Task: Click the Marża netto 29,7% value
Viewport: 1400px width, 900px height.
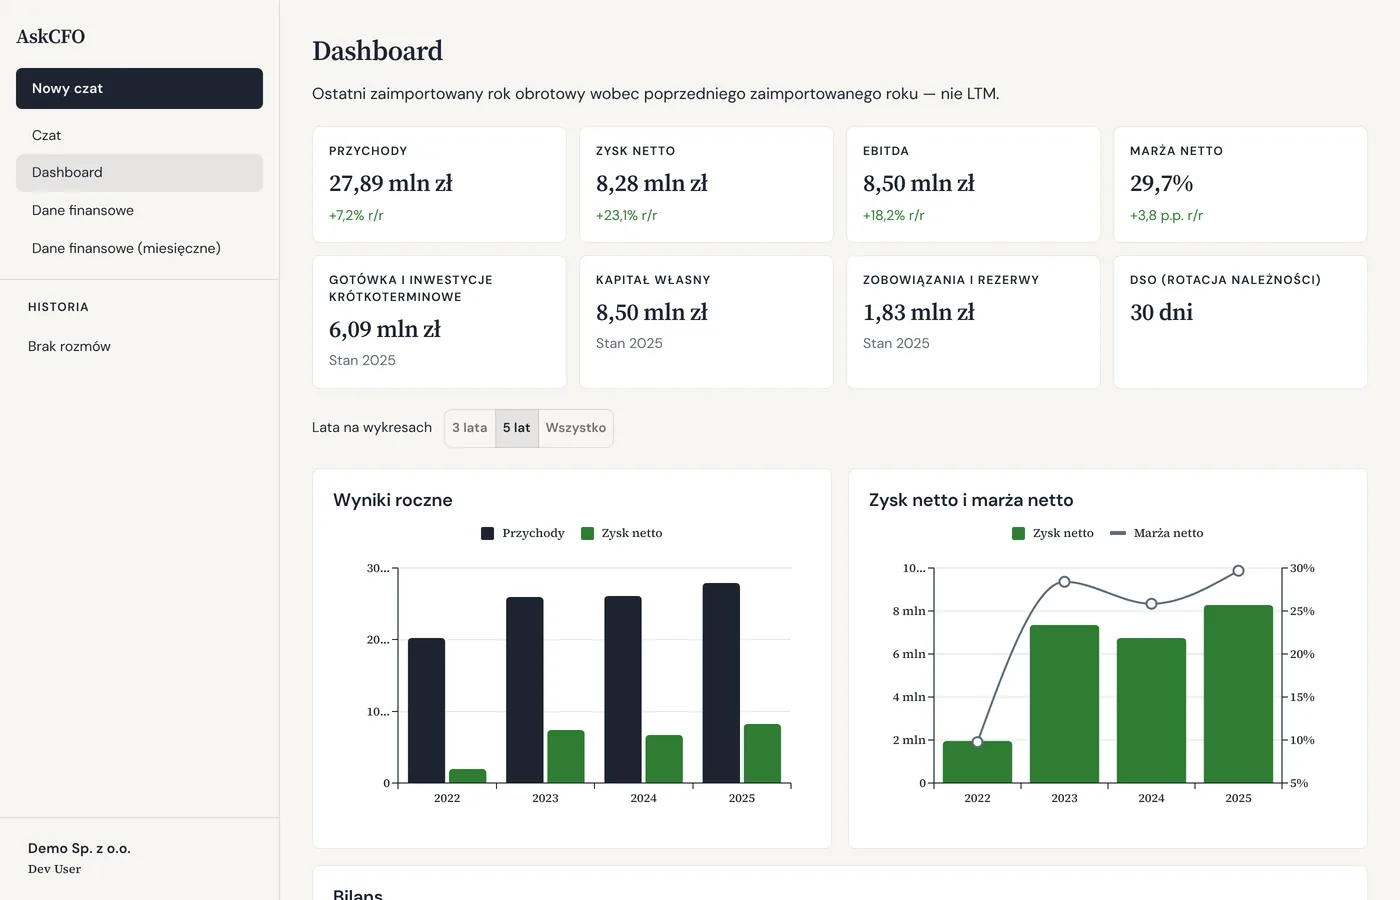Action: [1161, 183]
